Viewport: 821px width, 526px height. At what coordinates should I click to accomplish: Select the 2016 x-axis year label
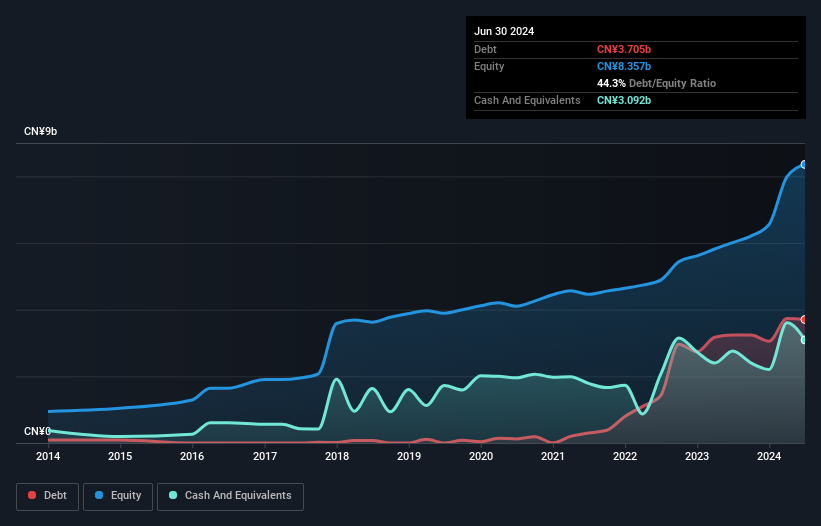[192, 457]
